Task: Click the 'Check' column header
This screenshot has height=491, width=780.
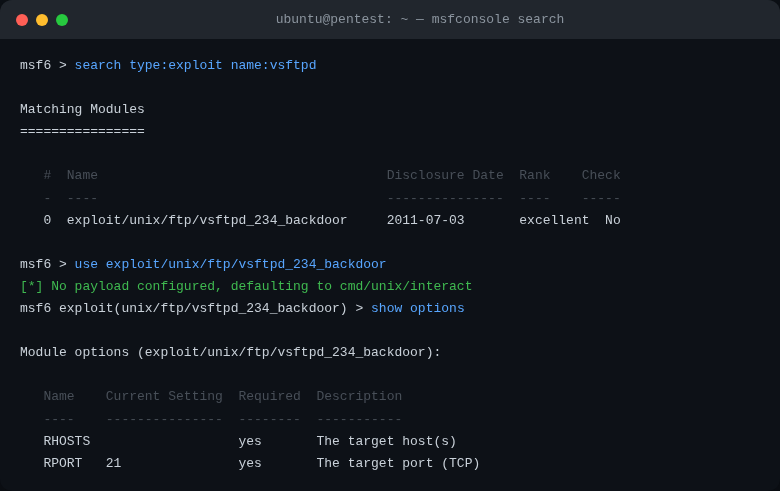Action: pos(601,175)
